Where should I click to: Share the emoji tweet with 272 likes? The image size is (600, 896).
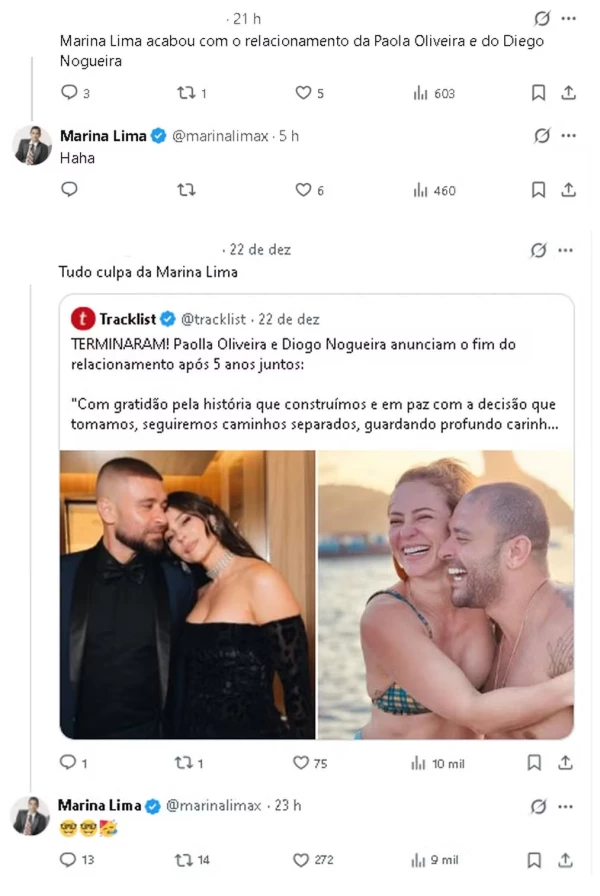click(568, 860)
